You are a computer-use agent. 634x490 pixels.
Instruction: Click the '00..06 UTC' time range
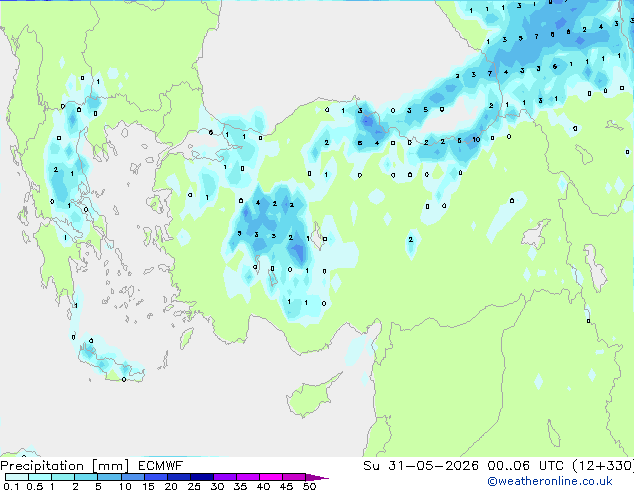(x=525, y=466)
